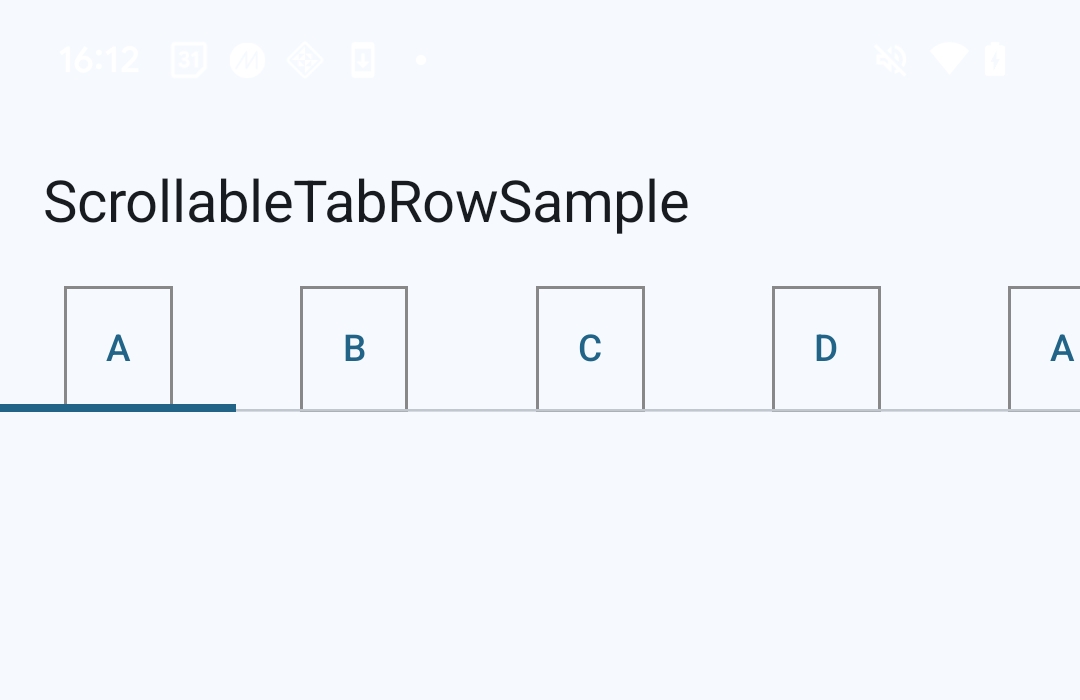Tap the diamond-shaped notification icon

[x=305, y=60]
